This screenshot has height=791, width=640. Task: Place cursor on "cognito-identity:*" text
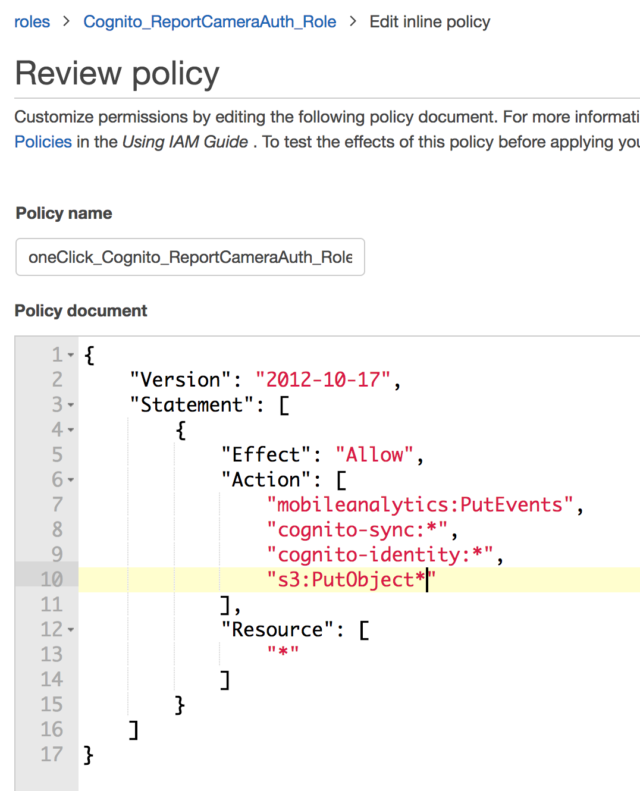[380, 554]
